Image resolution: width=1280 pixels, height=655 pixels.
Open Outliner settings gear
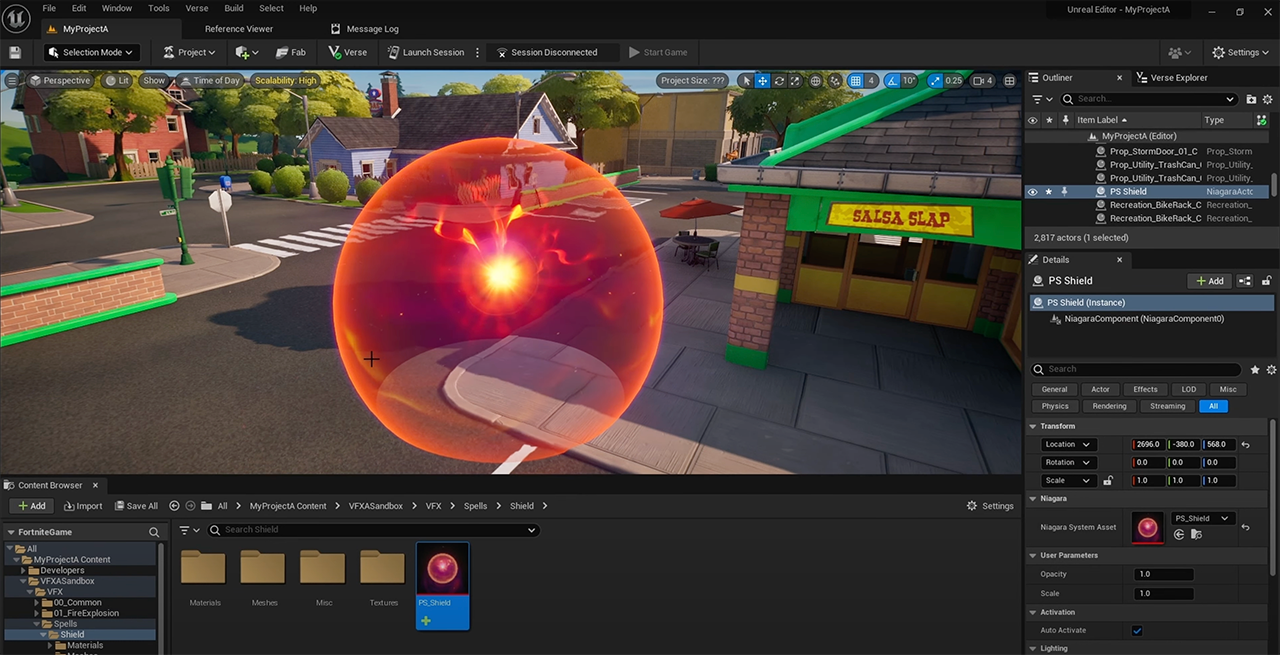tap(1268, 99)
